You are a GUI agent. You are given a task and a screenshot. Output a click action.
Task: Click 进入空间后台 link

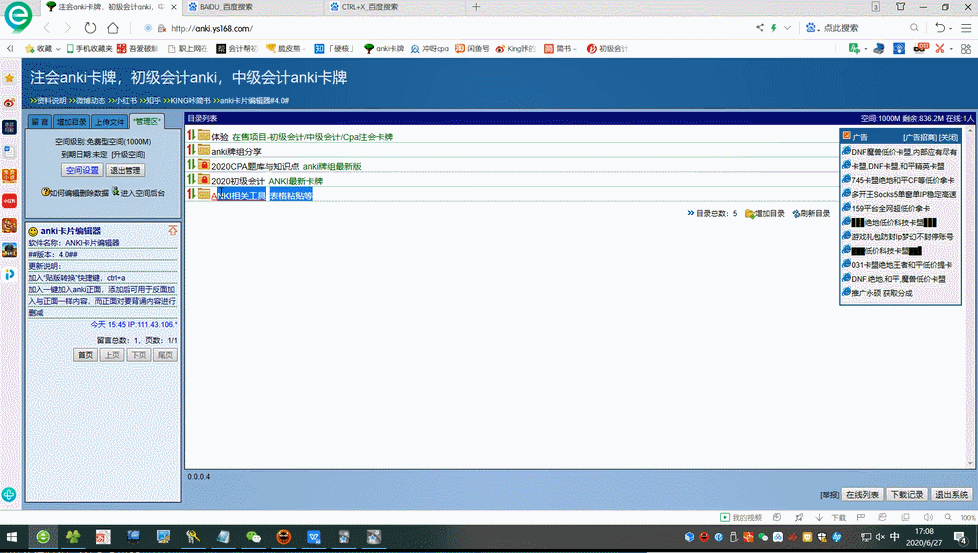(x=138, y=193)
